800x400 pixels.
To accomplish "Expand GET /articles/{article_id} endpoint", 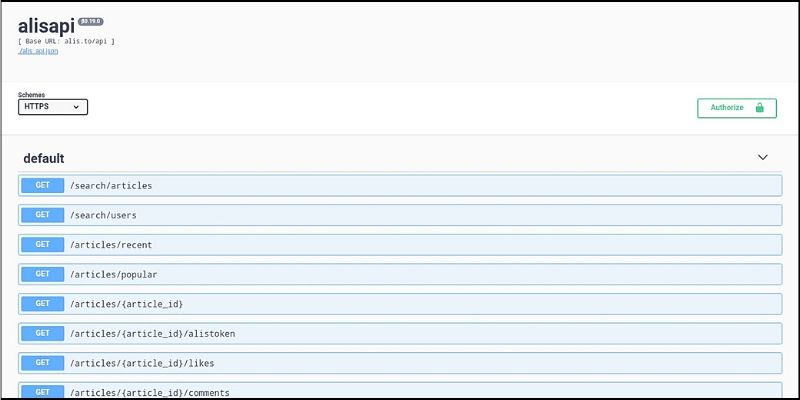I will point(126,303).
